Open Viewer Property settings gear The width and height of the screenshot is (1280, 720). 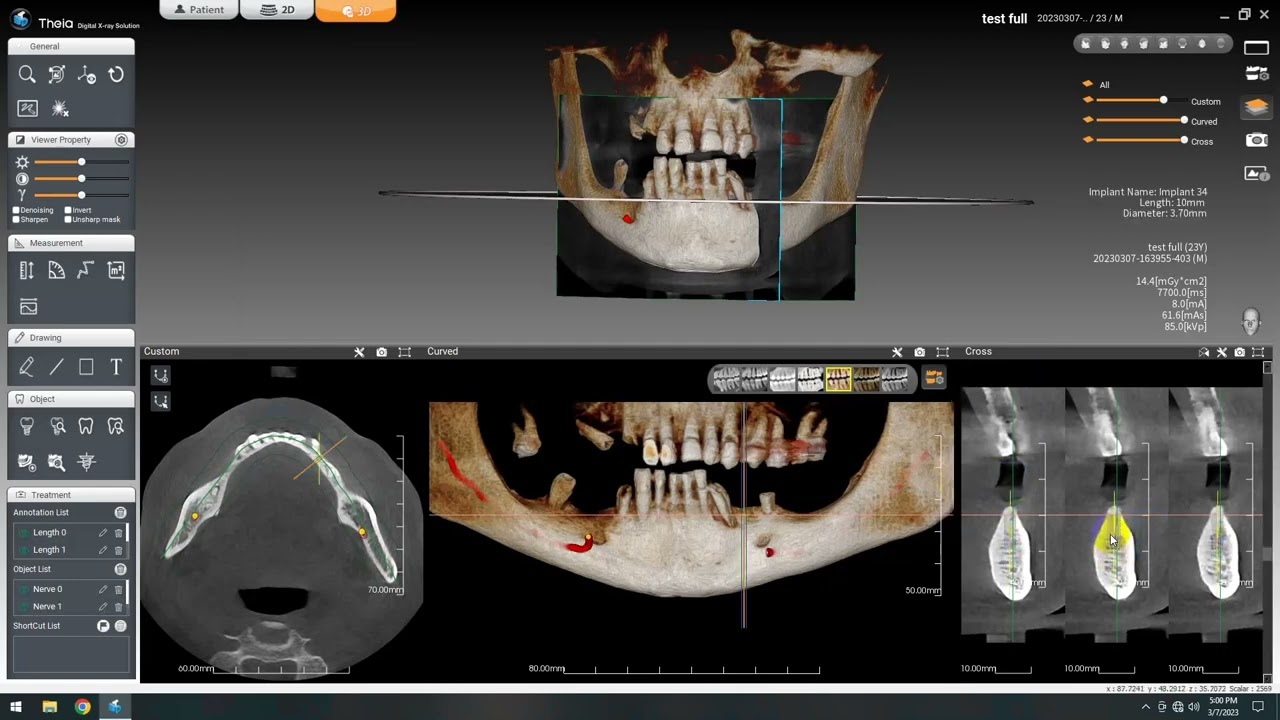coord(121,140)
